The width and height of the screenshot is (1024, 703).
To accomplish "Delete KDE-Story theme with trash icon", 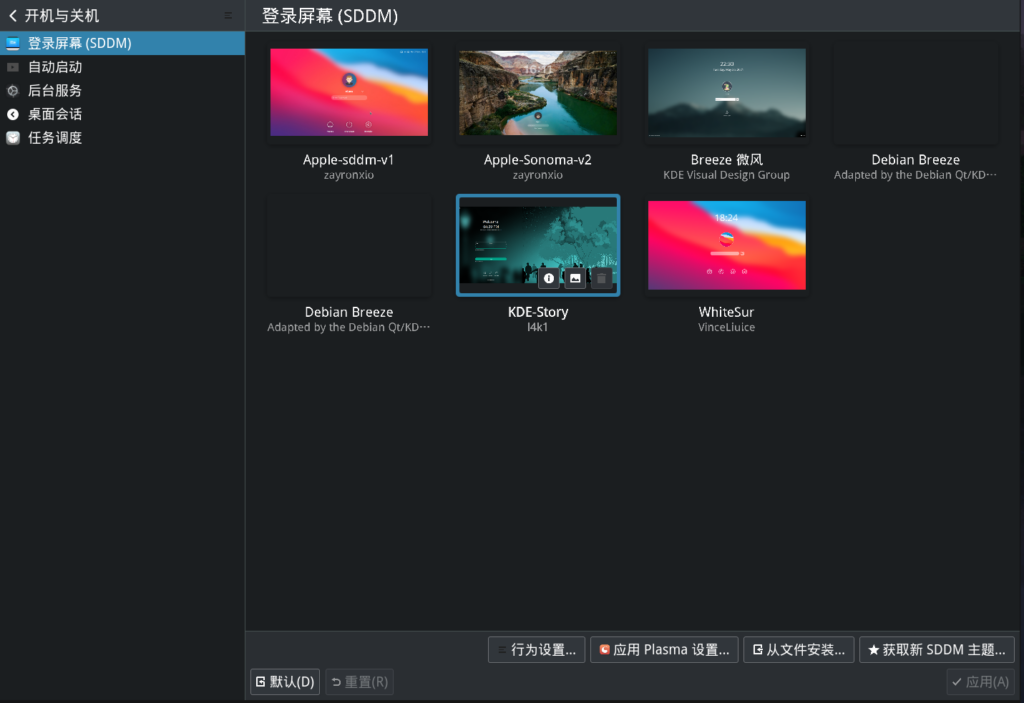I will pyautogui.click(x=601, y=278).
